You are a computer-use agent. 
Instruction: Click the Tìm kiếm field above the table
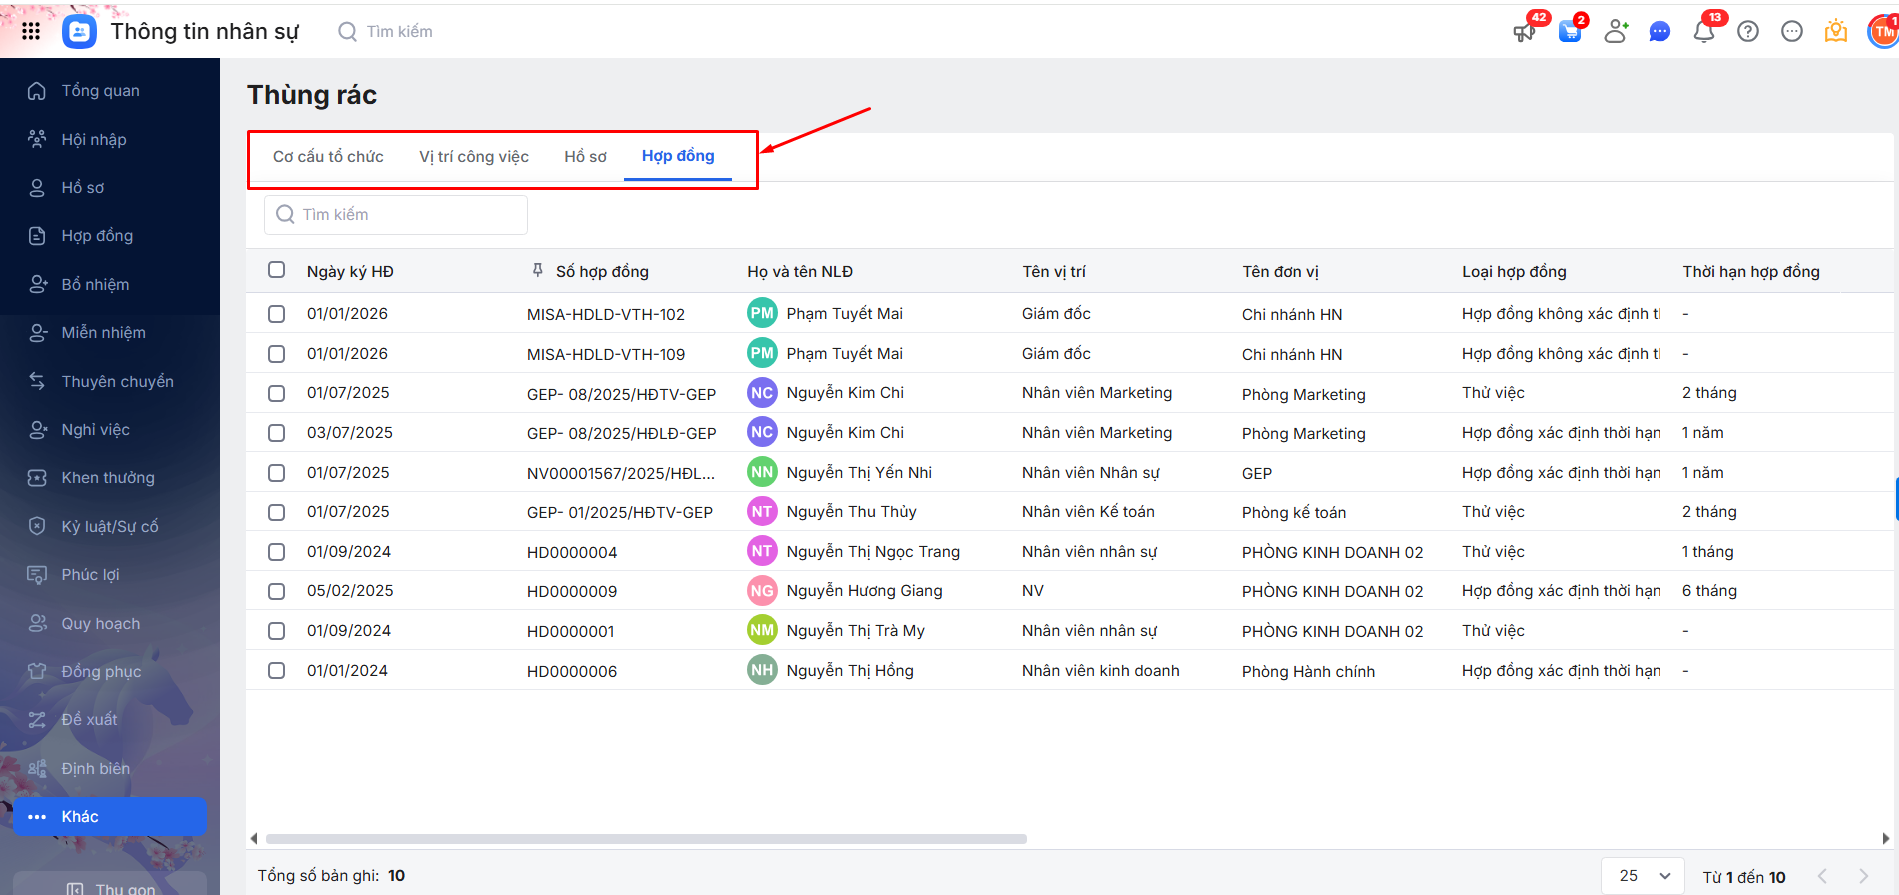(396, 215)
